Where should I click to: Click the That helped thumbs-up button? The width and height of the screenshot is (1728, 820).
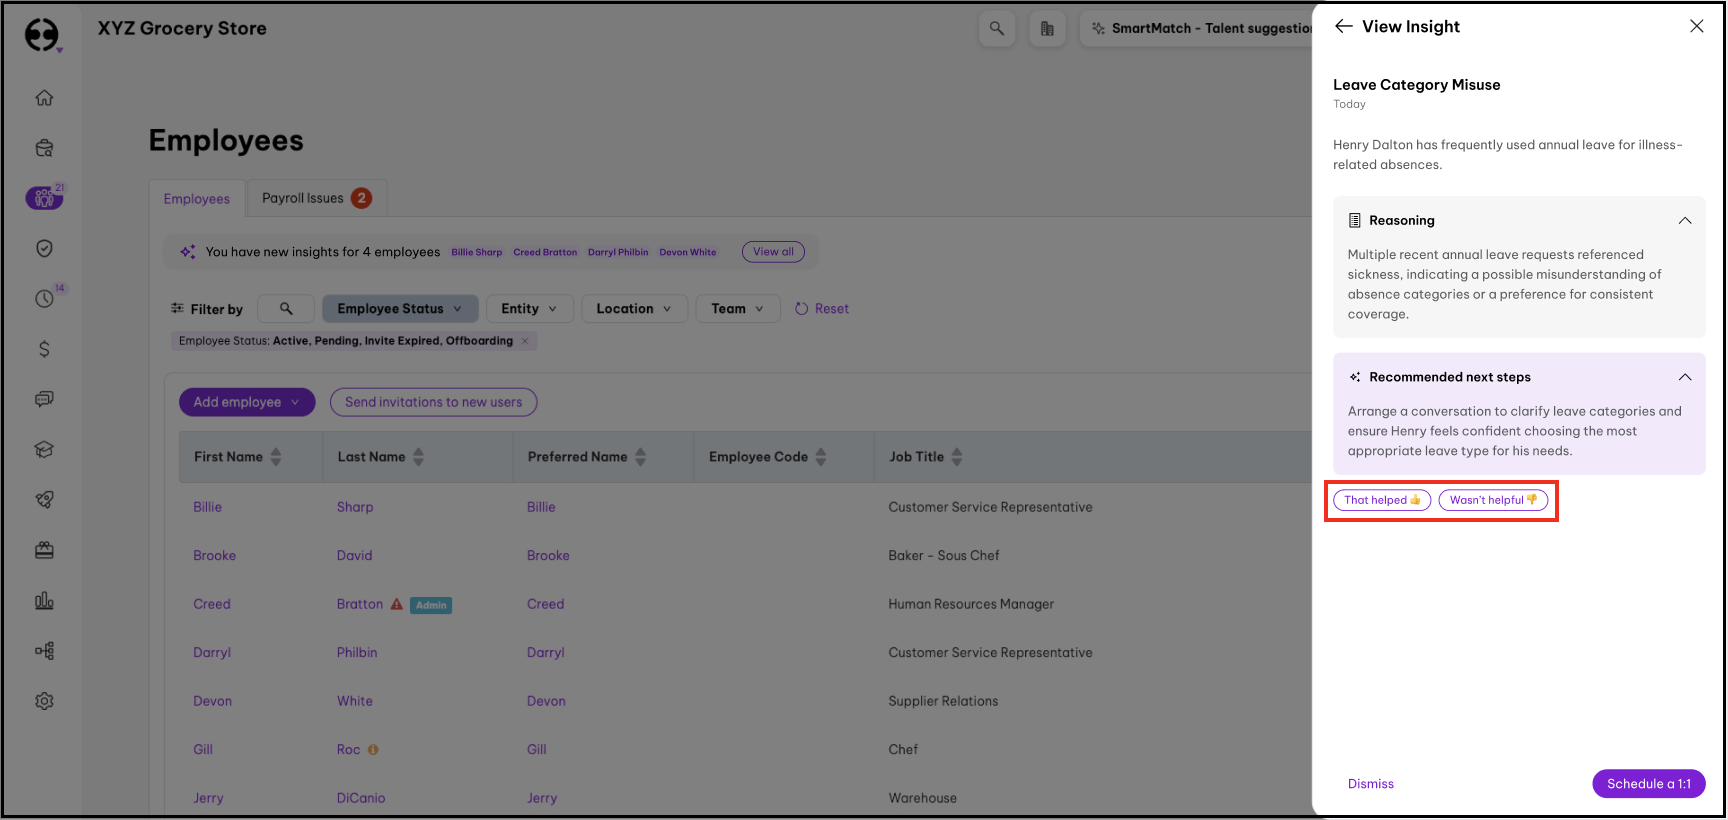pos(1382,500)
